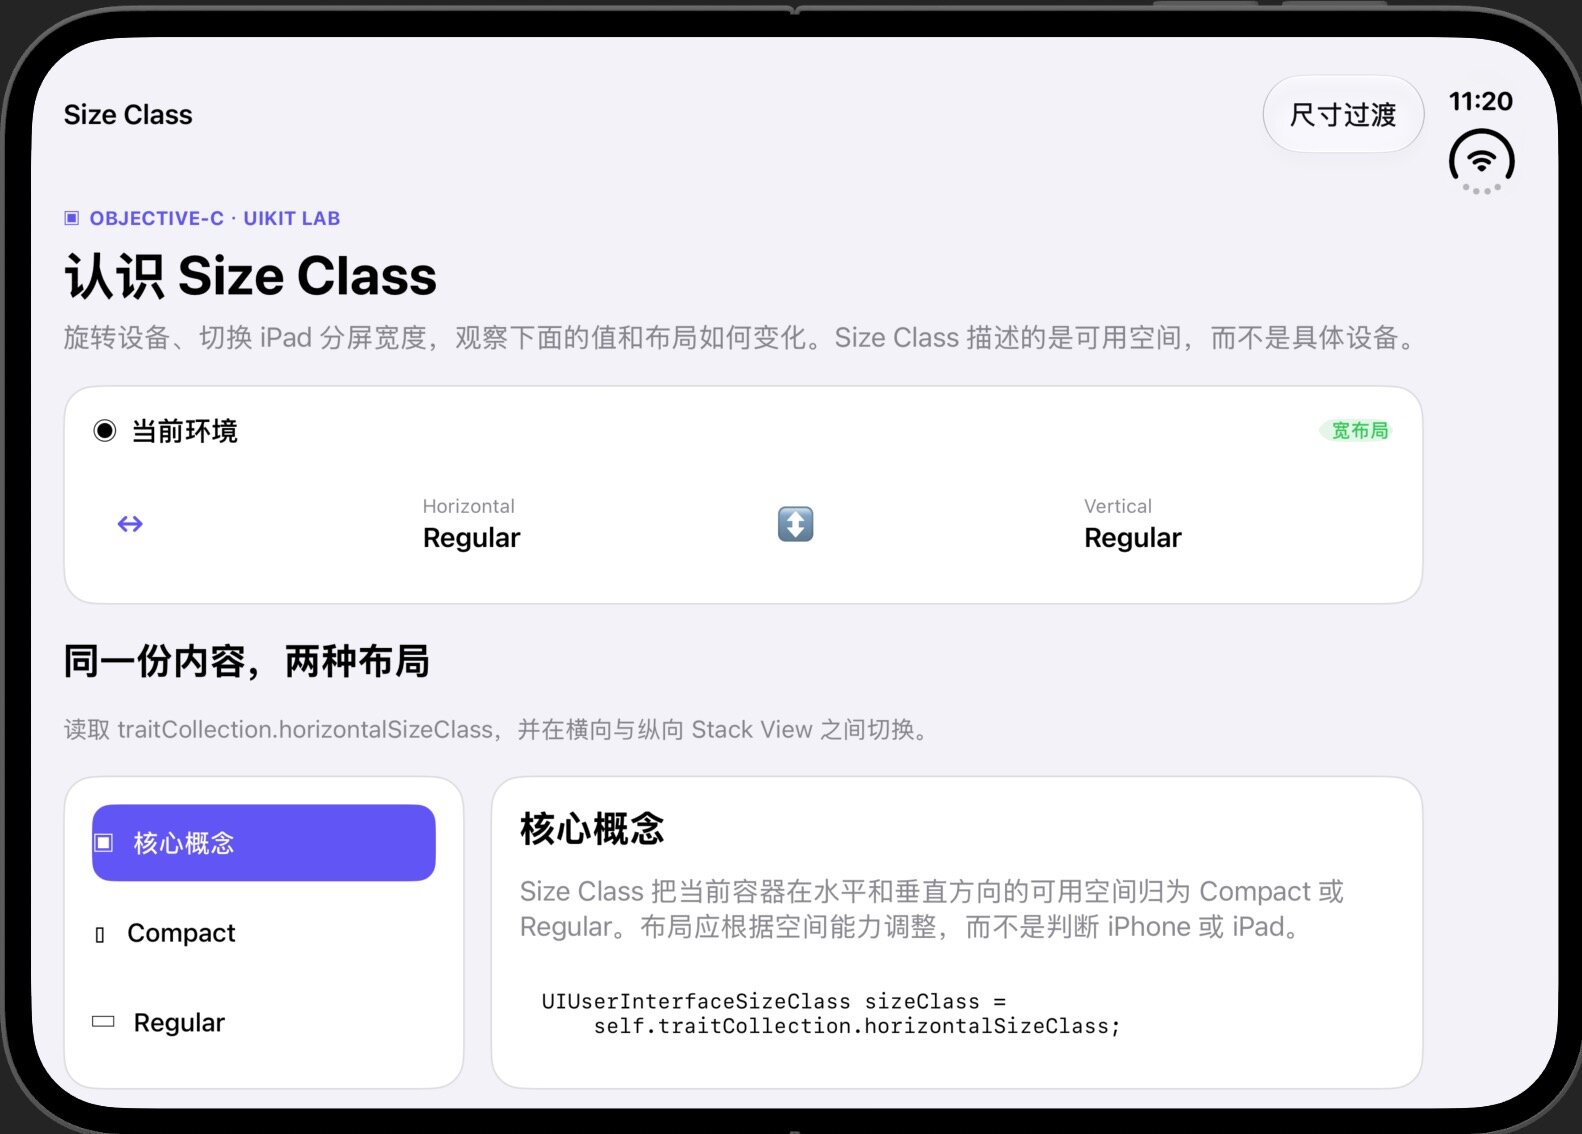This screenshot has width=1582, height=1134.
Task: Select the 核心概念 sidebar item
Action: coord(264,843)
